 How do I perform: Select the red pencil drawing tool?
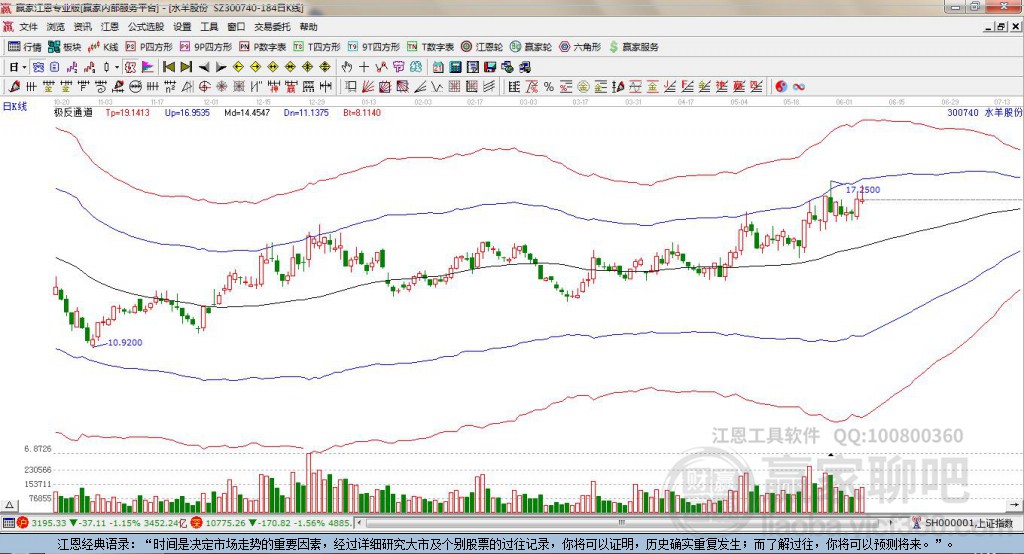click(14, 86)
